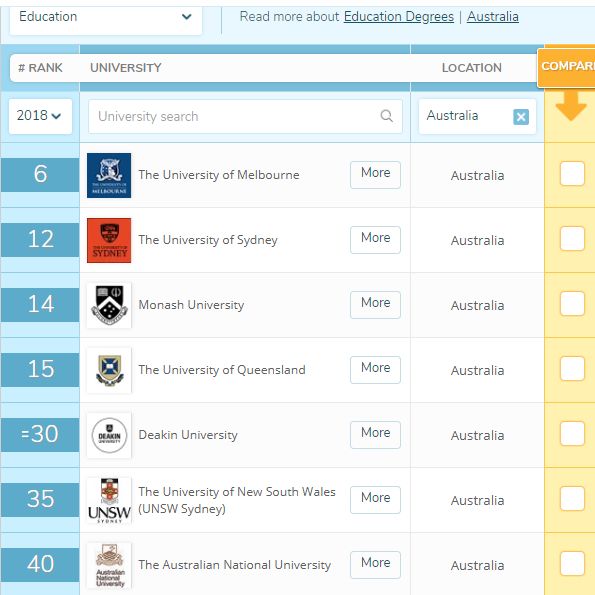Click More for Australian National University
This screenshot has width=595, height=595.
pyautogui.click(x=375, y=565)
